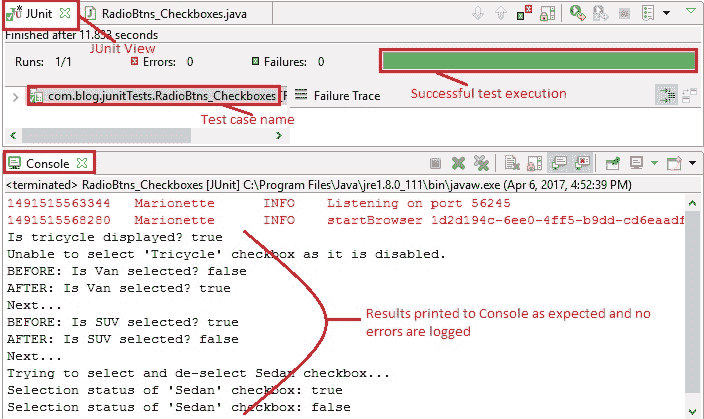Click the 'startBrowser' Marionette log line
This screenshot has height=419, width=704.
point(345,221)
